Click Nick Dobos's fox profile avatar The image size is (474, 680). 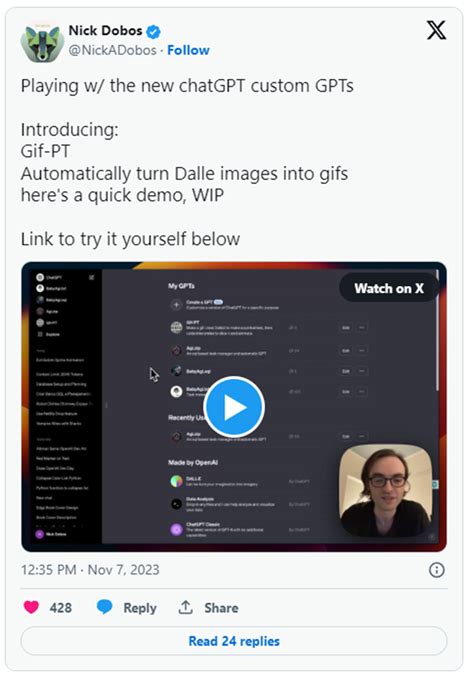tap(42, 42)
